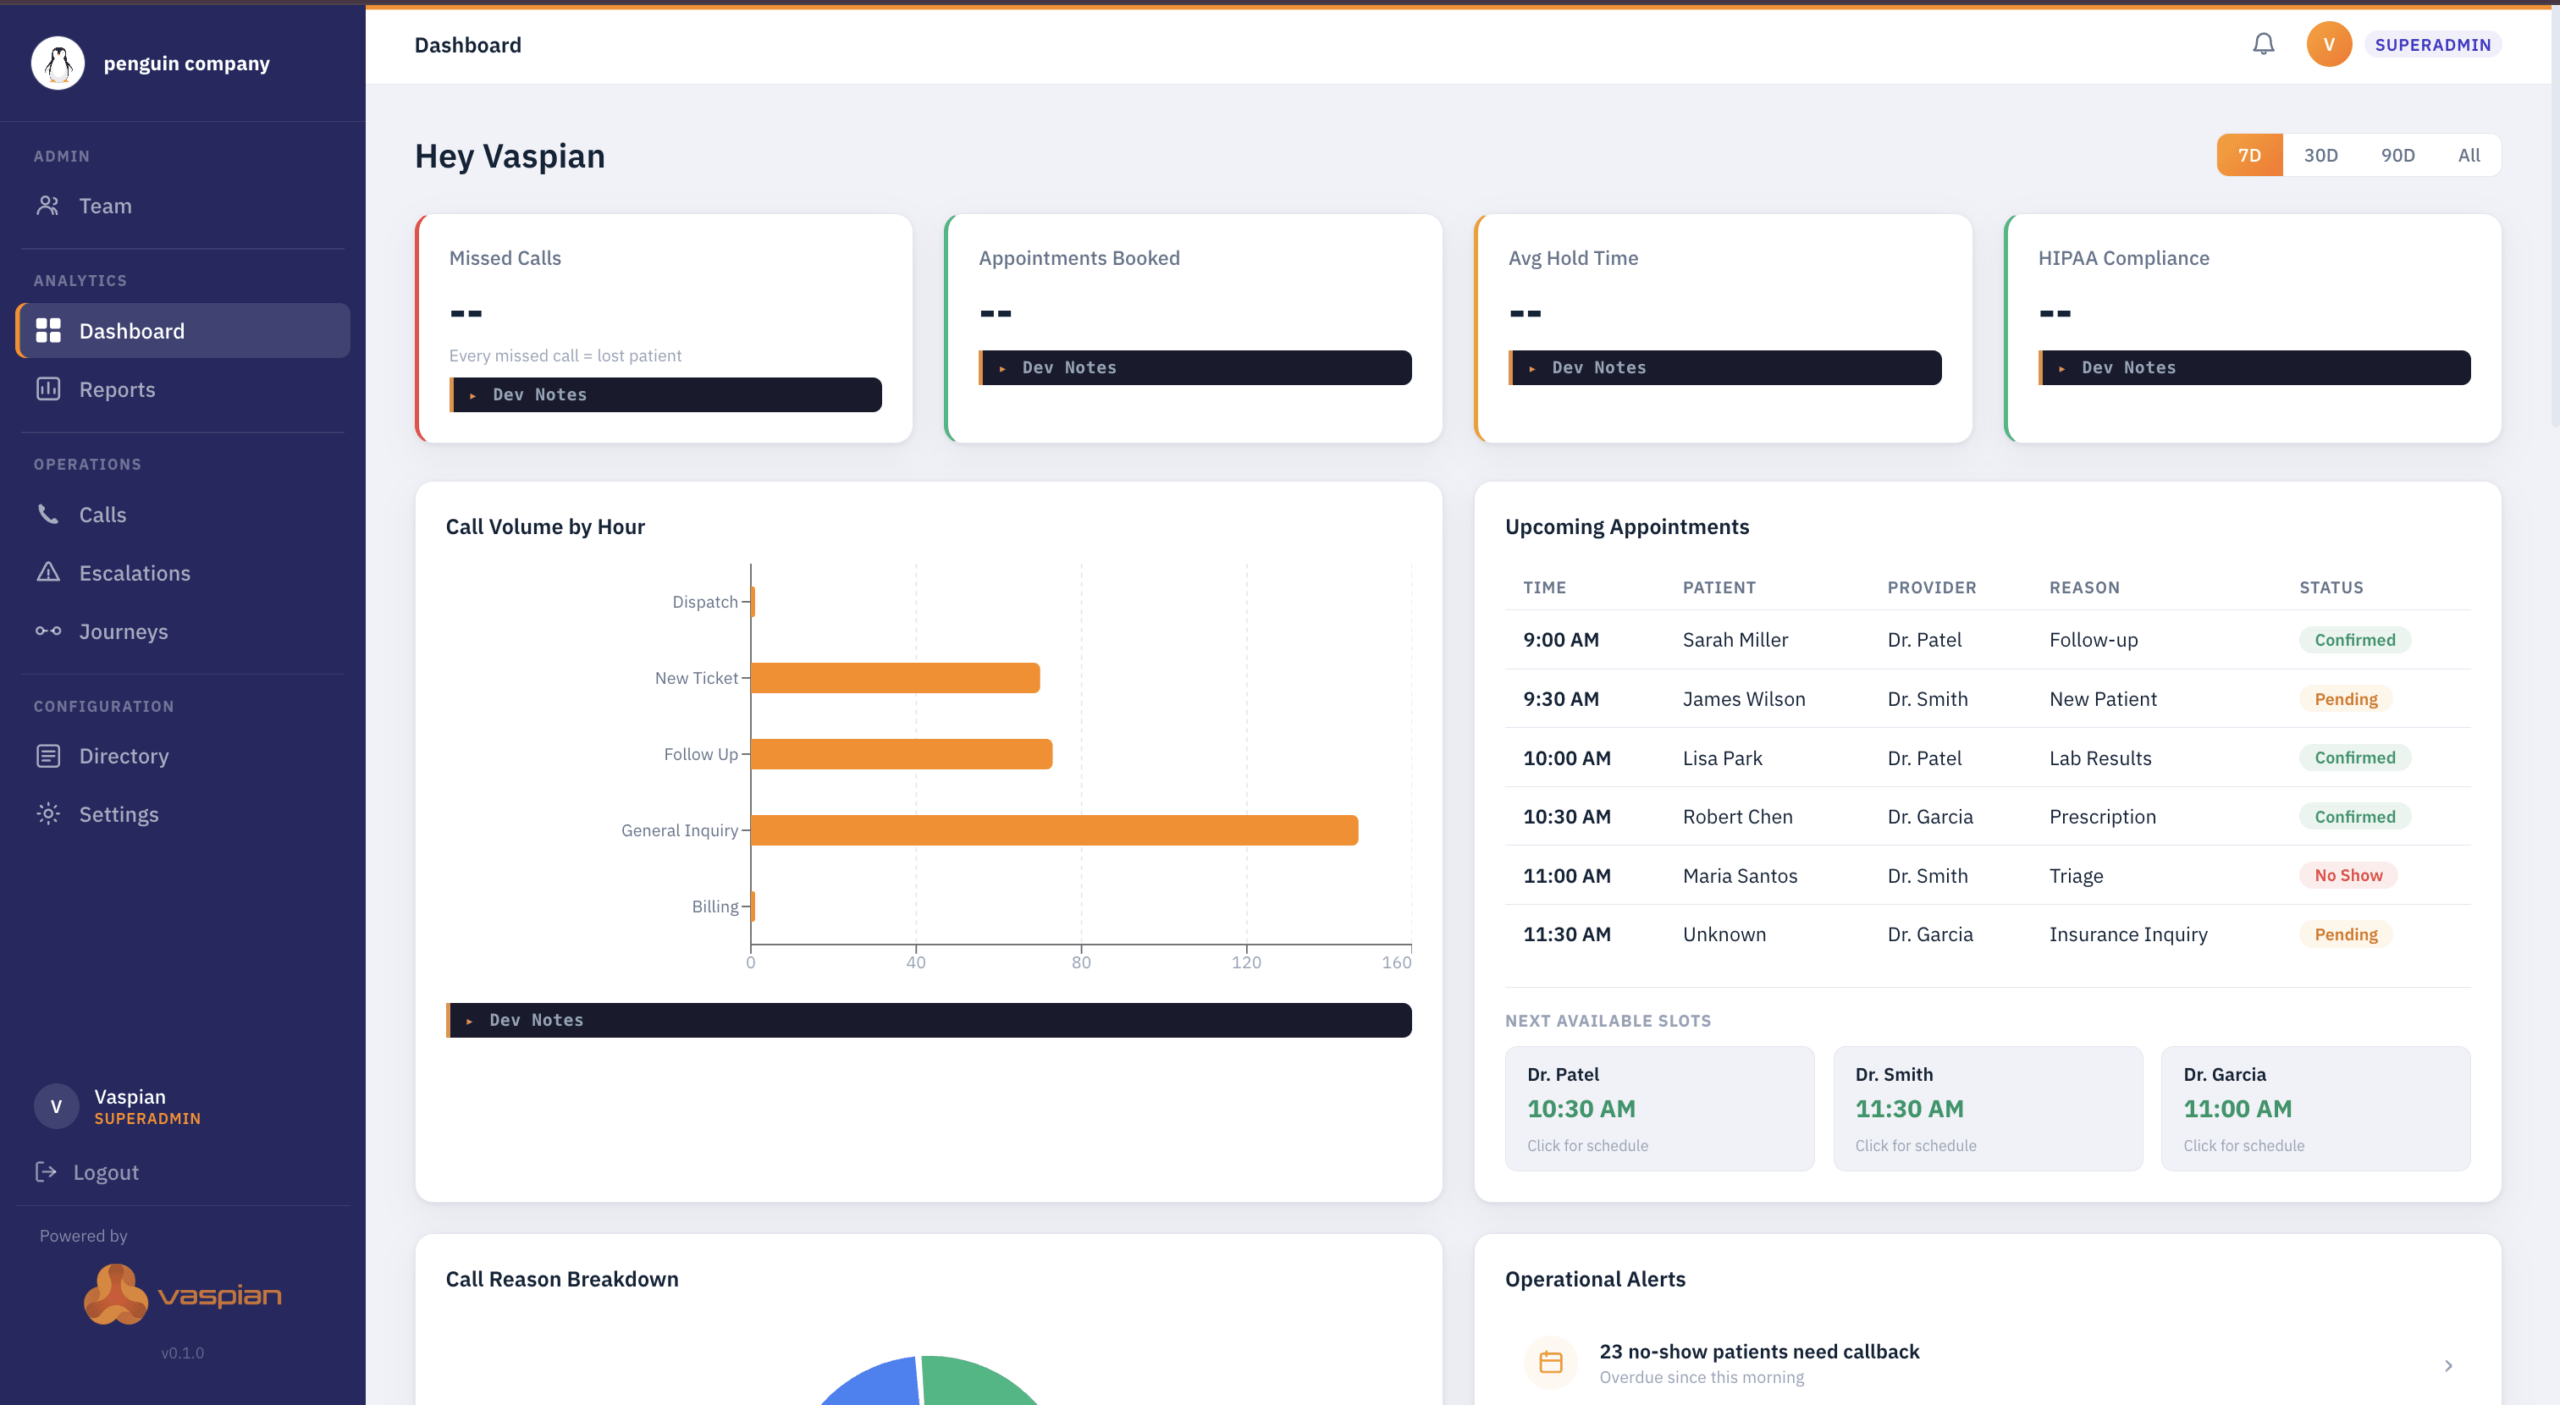Click the Vaspian powered-by logo
The height and width of the screenshot is (1405, 2560).
point(183,1294)
